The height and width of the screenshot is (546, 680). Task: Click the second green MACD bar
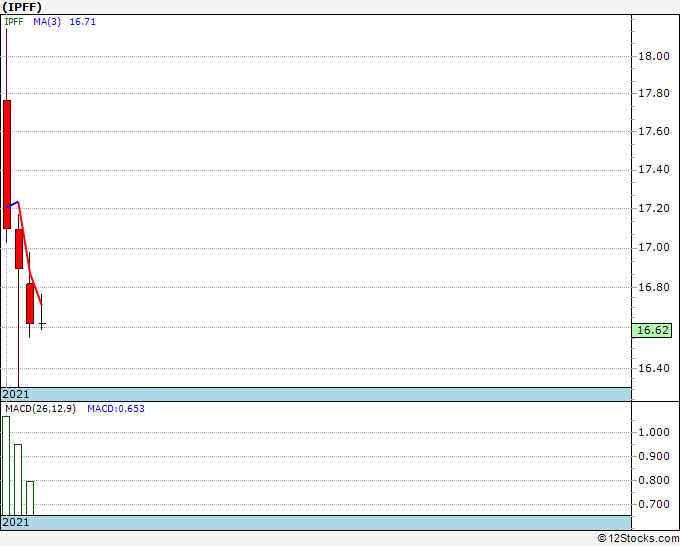[x=18, y=480]
